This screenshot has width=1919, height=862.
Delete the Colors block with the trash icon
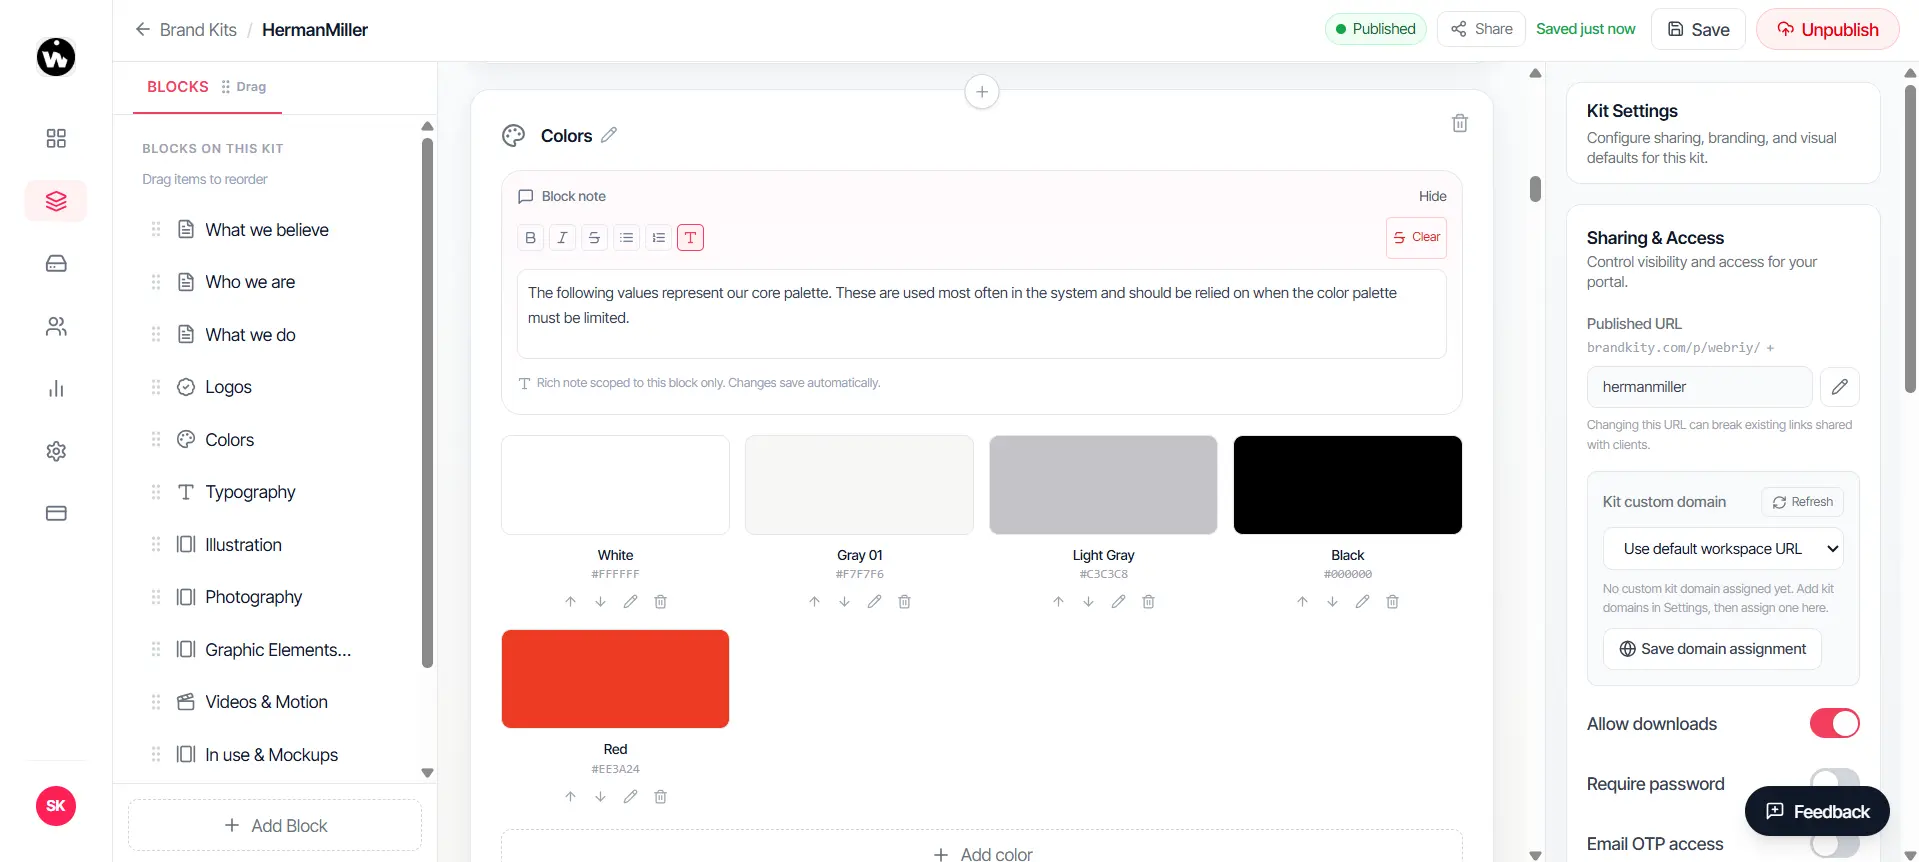click(x=1460, y=123)
